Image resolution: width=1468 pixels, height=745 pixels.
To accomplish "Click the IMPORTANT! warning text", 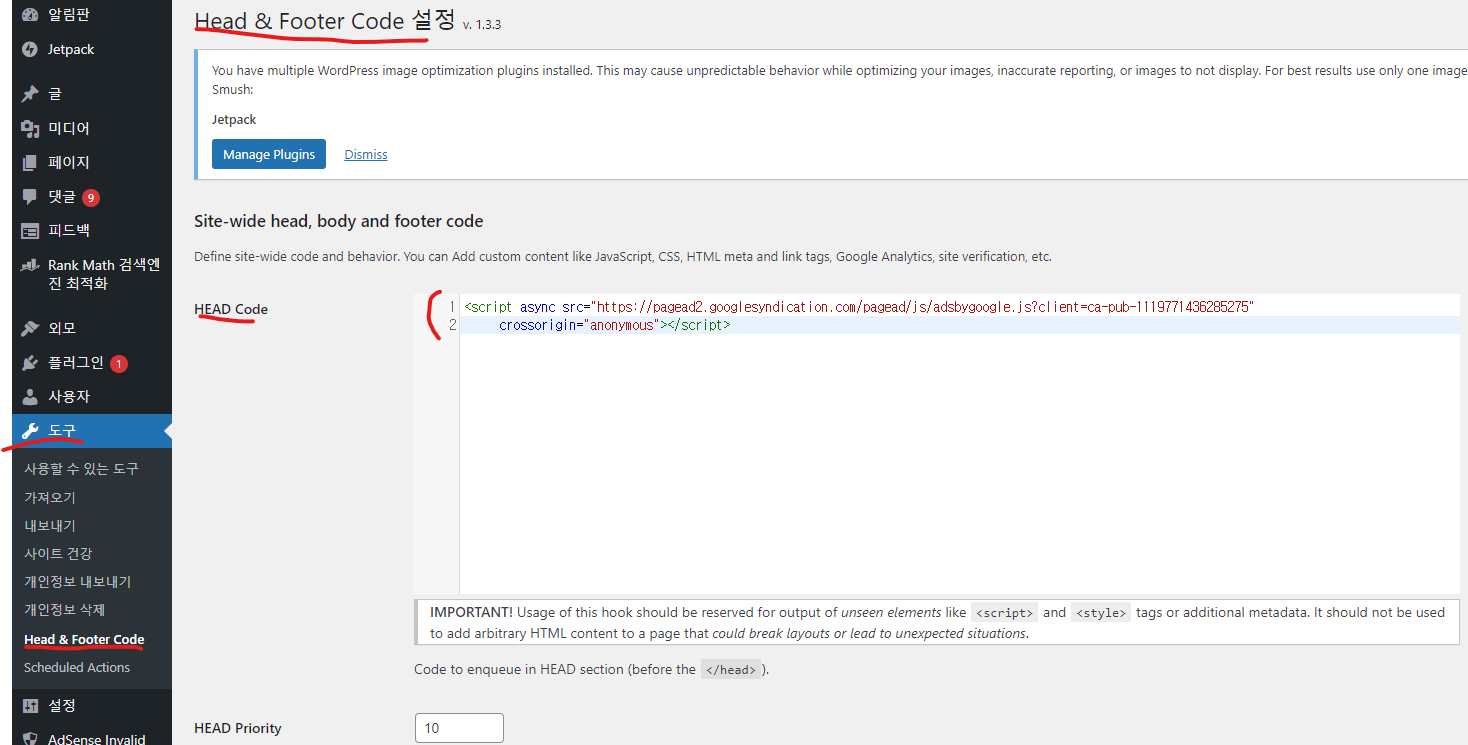I will point(472,612).
